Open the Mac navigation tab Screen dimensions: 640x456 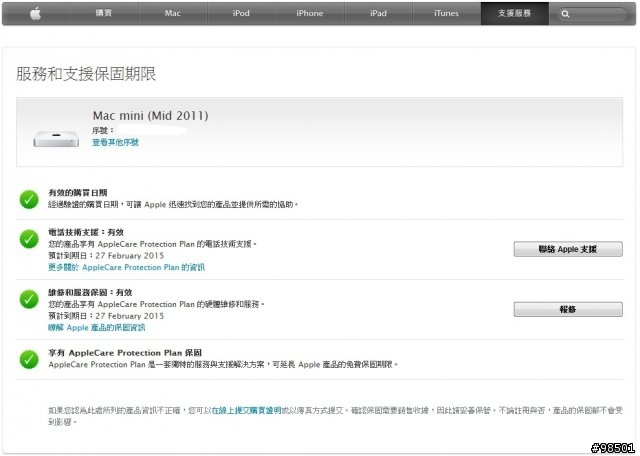tap(173, 13)
